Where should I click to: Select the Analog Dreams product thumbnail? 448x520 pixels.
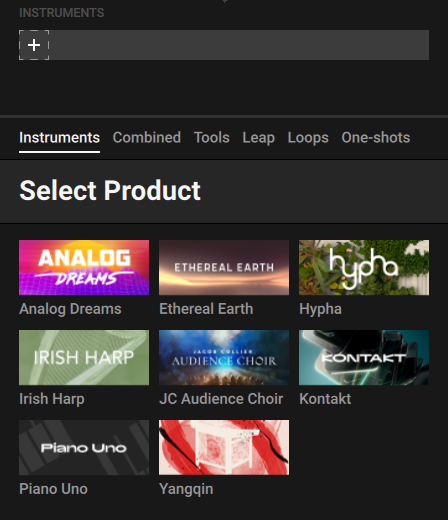[x=84, y=267]
